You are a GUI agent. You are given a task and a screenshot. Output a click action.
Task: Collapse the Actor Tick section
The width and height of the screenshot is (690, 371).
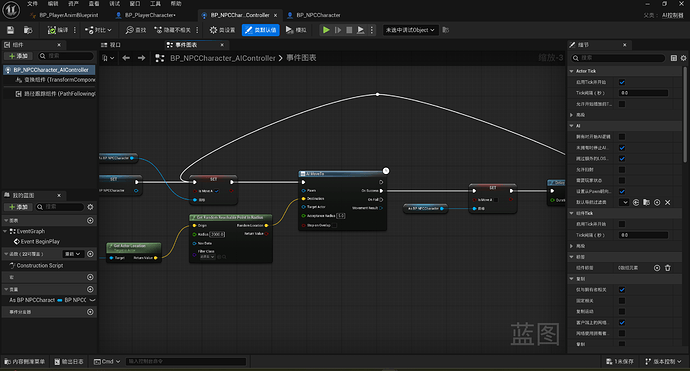coord(572,71)
